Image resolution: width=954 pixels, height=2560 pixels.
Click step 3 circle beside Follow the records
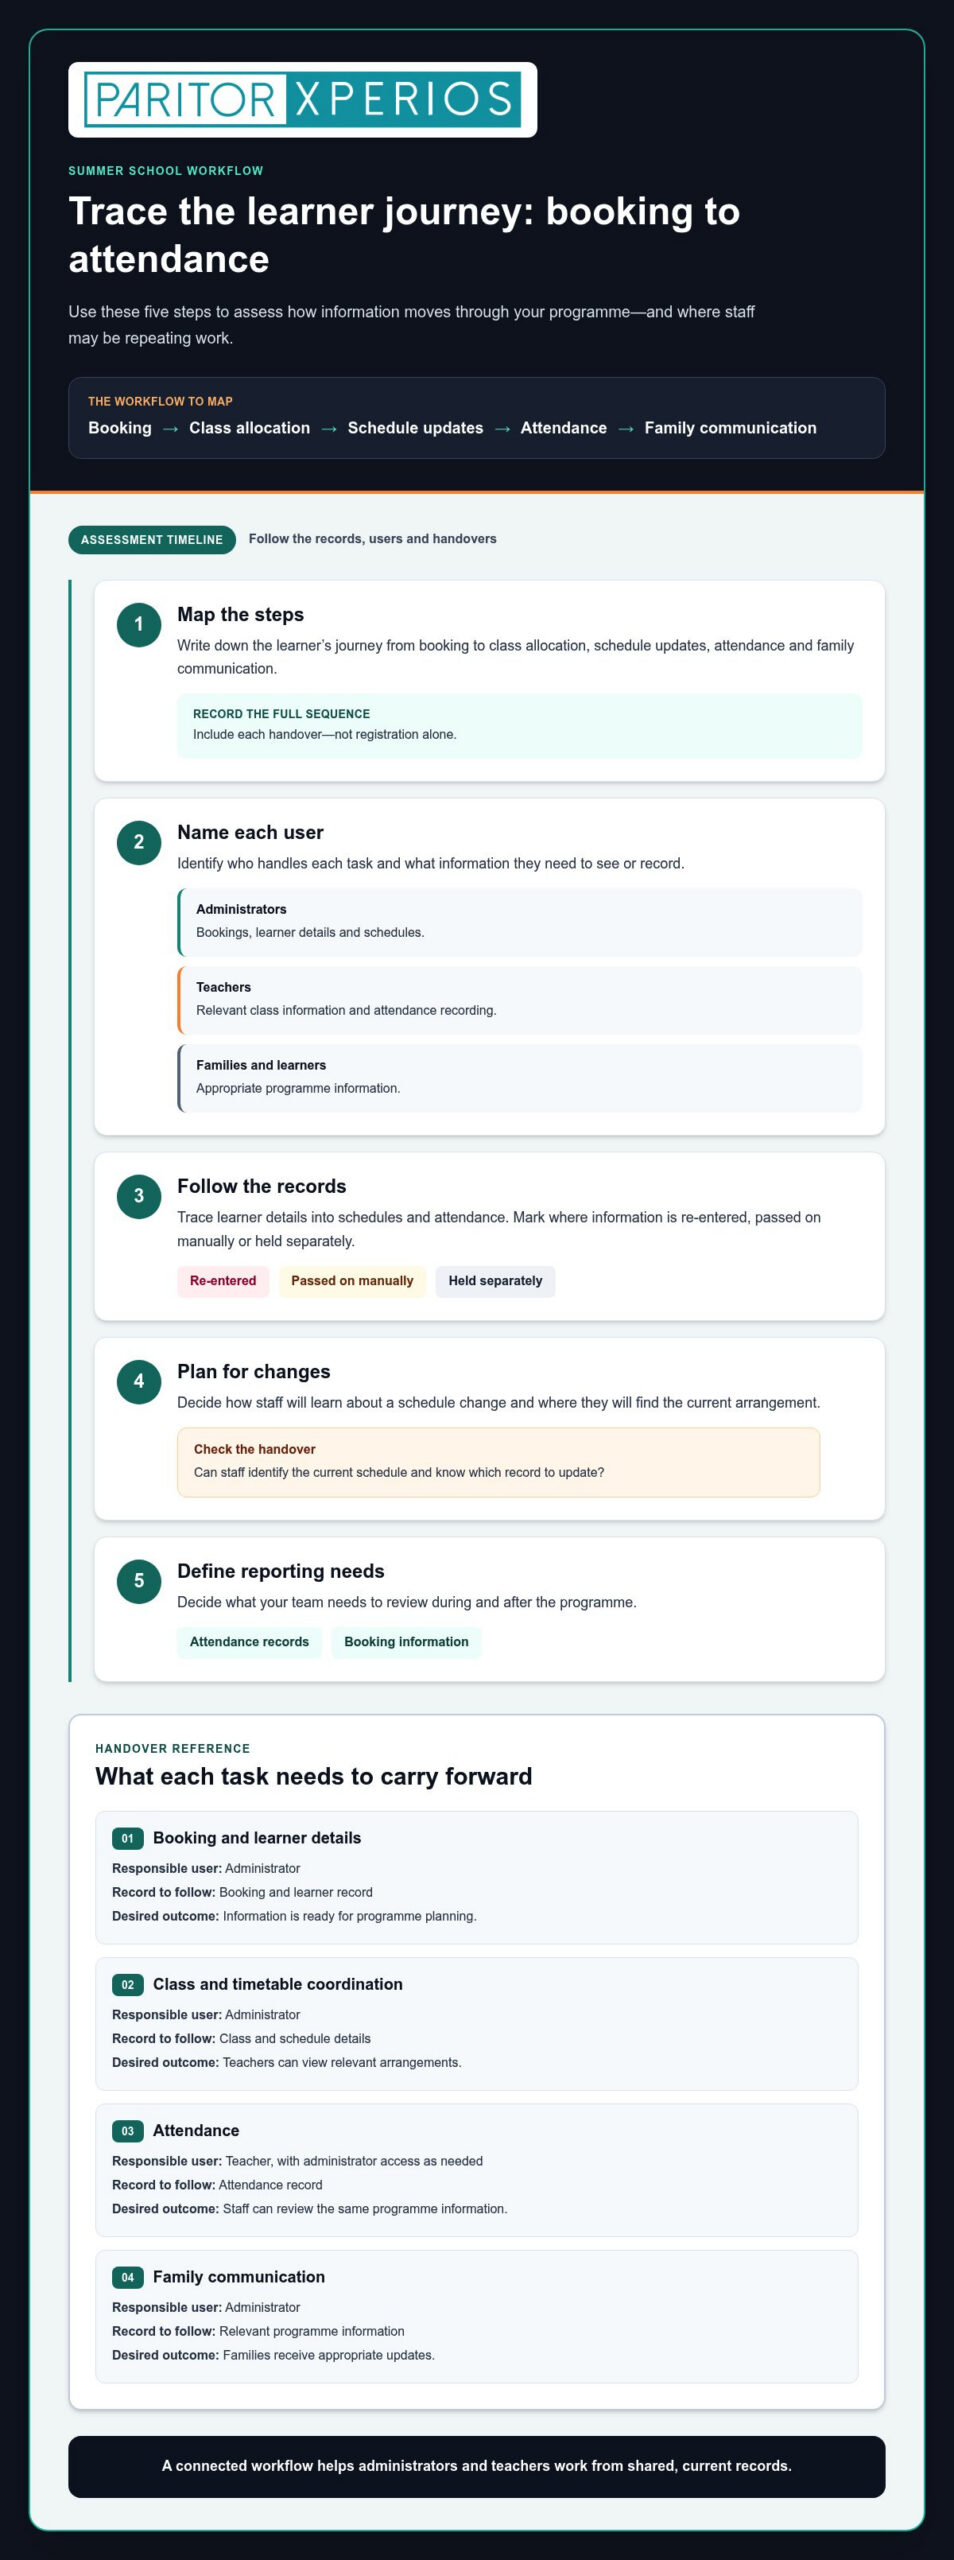pos(139,1197)
